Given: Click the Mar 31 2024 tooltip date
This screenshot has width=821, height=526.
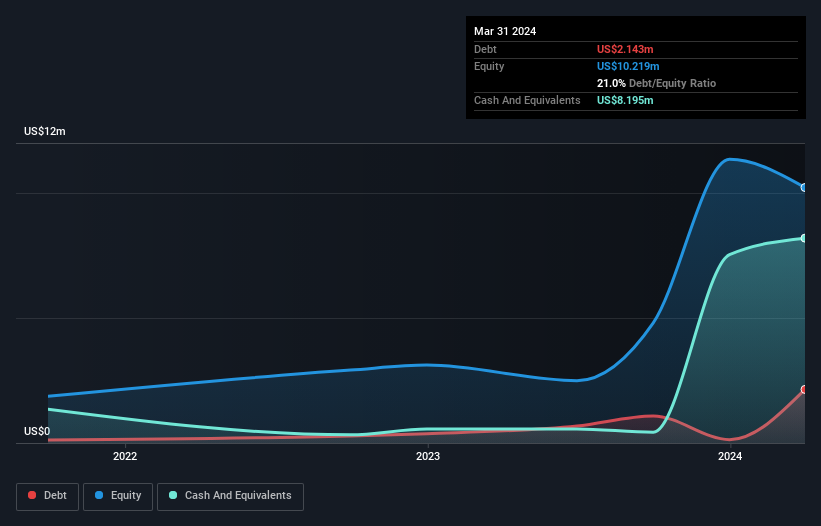Looking at the screenshot, I should 505,31.
